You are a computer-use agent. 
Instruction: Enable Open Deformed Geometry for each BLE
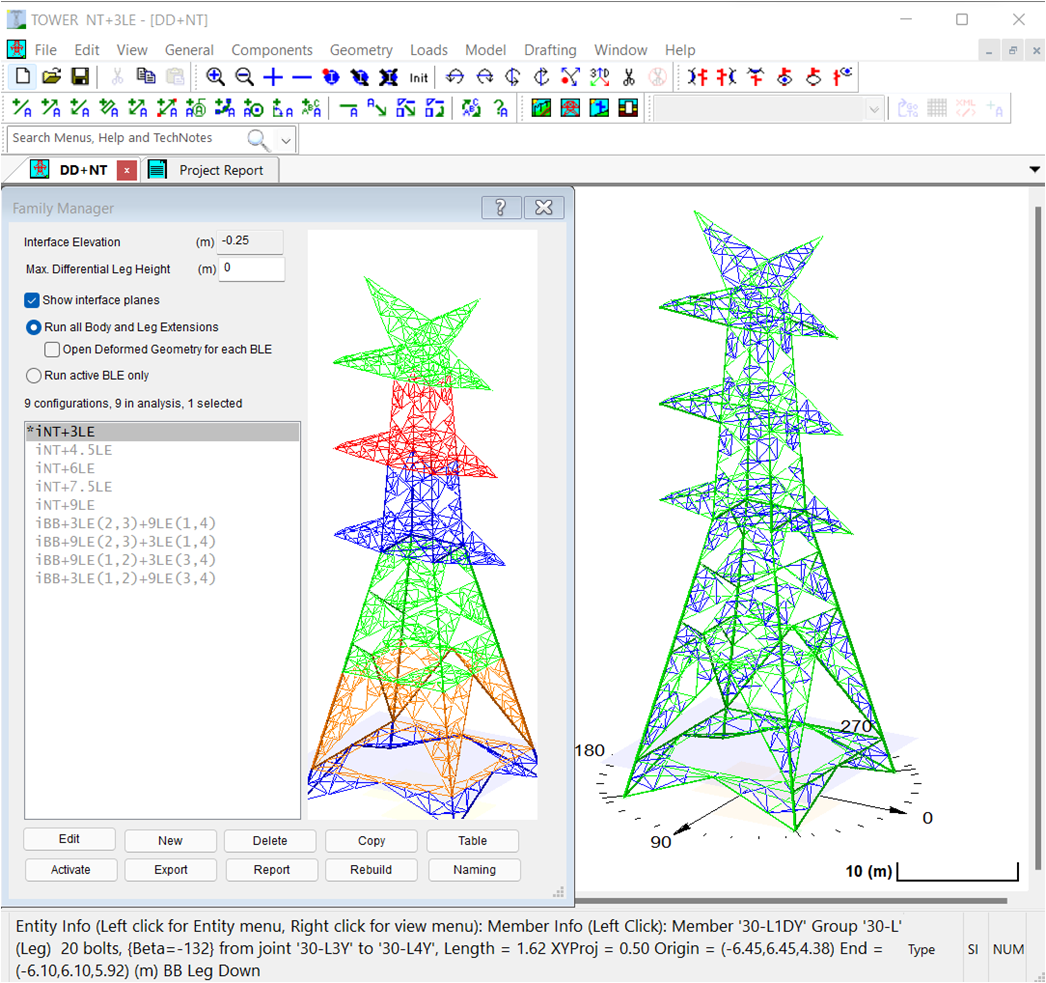52,350
